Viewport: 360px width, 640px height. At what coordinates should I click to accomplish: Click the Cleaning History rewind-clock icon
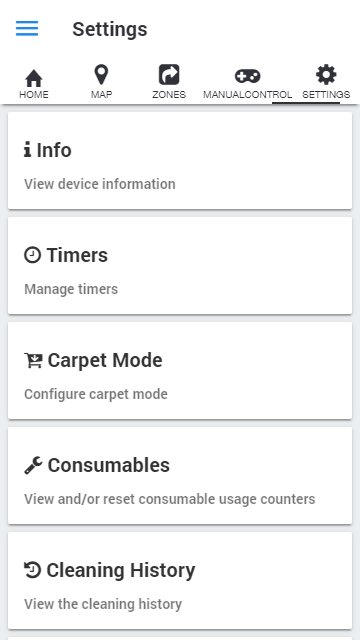pyautogui.click(x=33, y=570)
